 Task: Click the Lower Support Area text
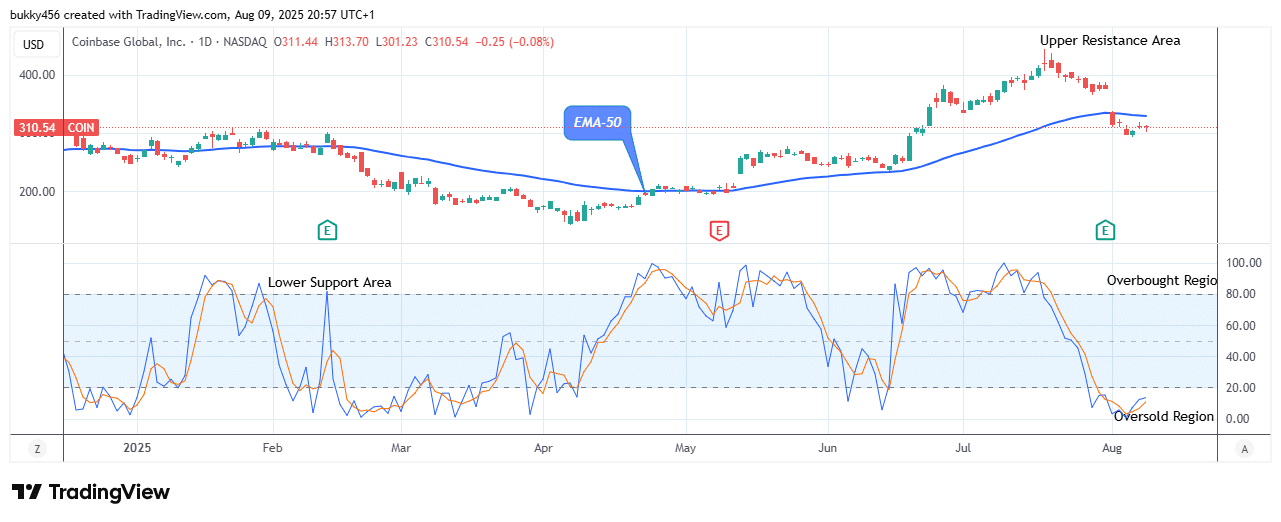point(330,283)
